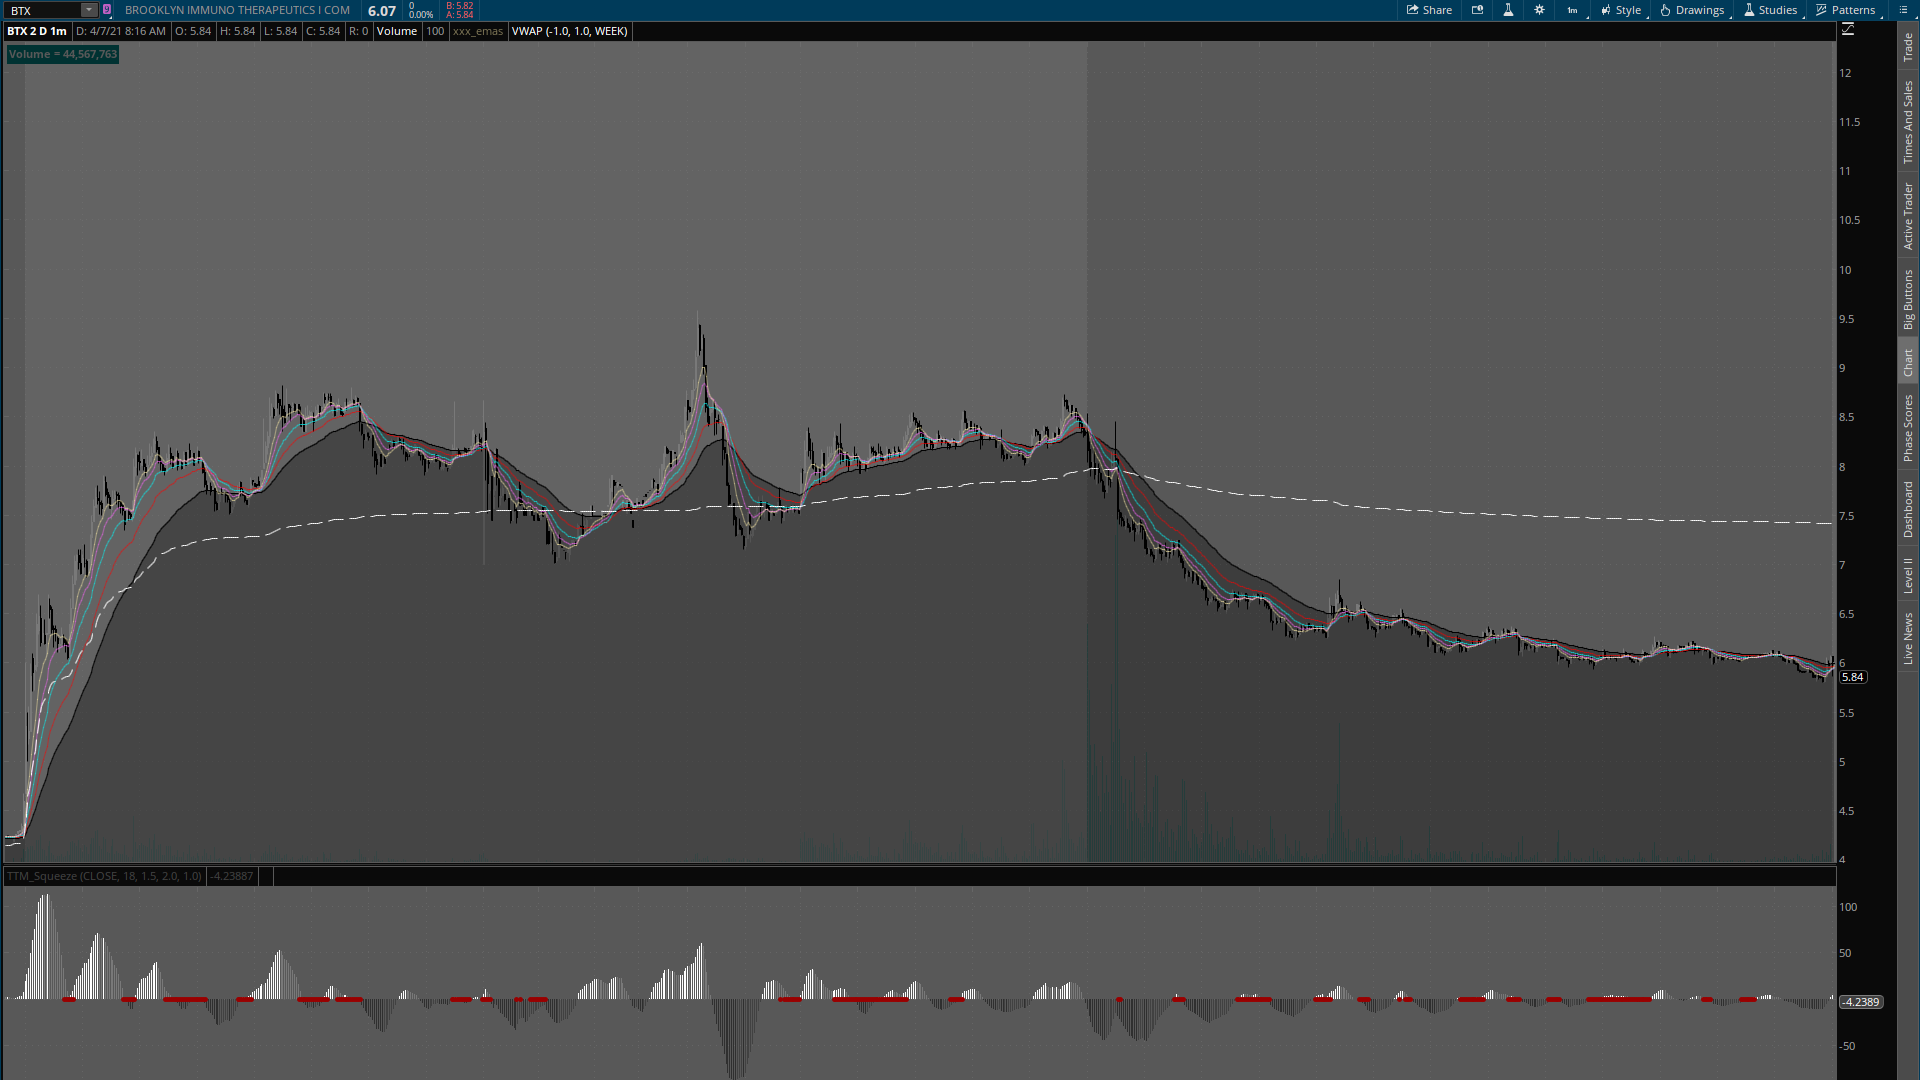1920x1080 pixels.
Task: Click the xxx_emas study label
Action: 477,31
